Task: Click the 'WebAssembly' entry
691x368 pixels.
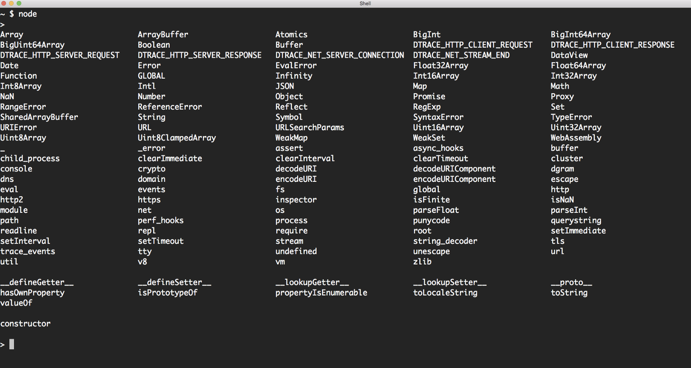Action: pyautogui.click(x=576, y=138)
